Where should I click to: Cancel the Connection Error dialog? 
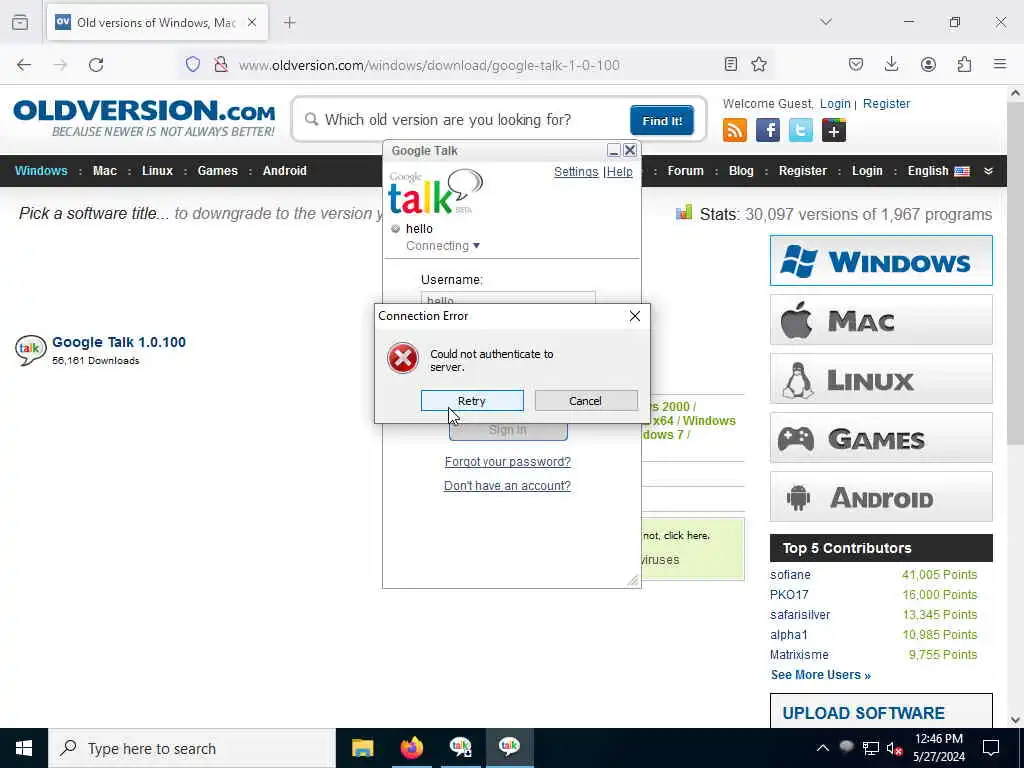pyautogui.click(x=586, y=400)
